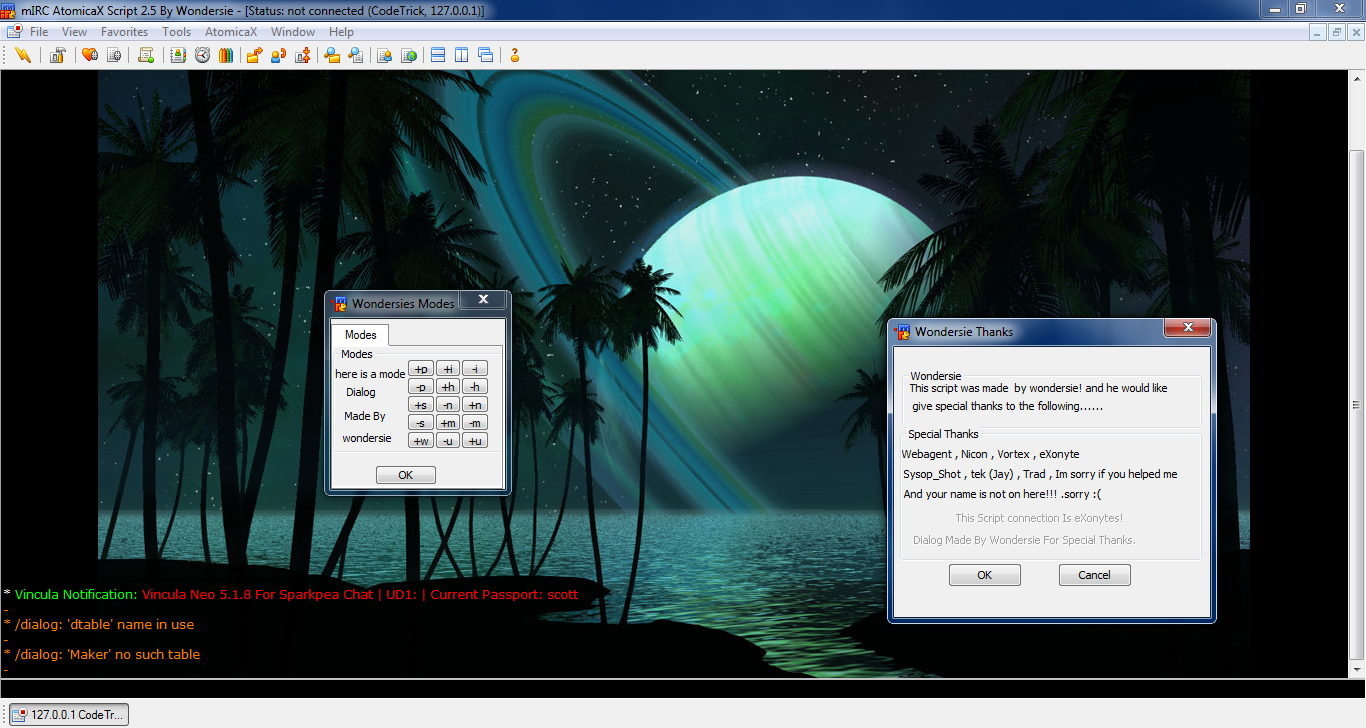Click the Notify List person page icon
The image size is (1366, 728).
(x=384, y=55)
